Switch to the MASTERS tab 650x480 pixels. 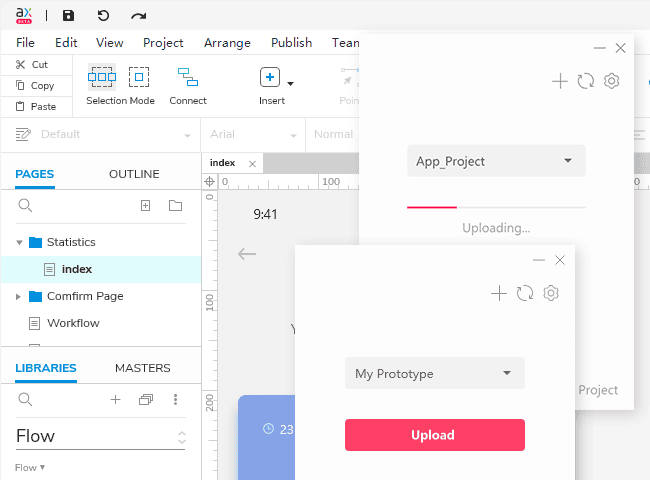[x=142, y=368]
